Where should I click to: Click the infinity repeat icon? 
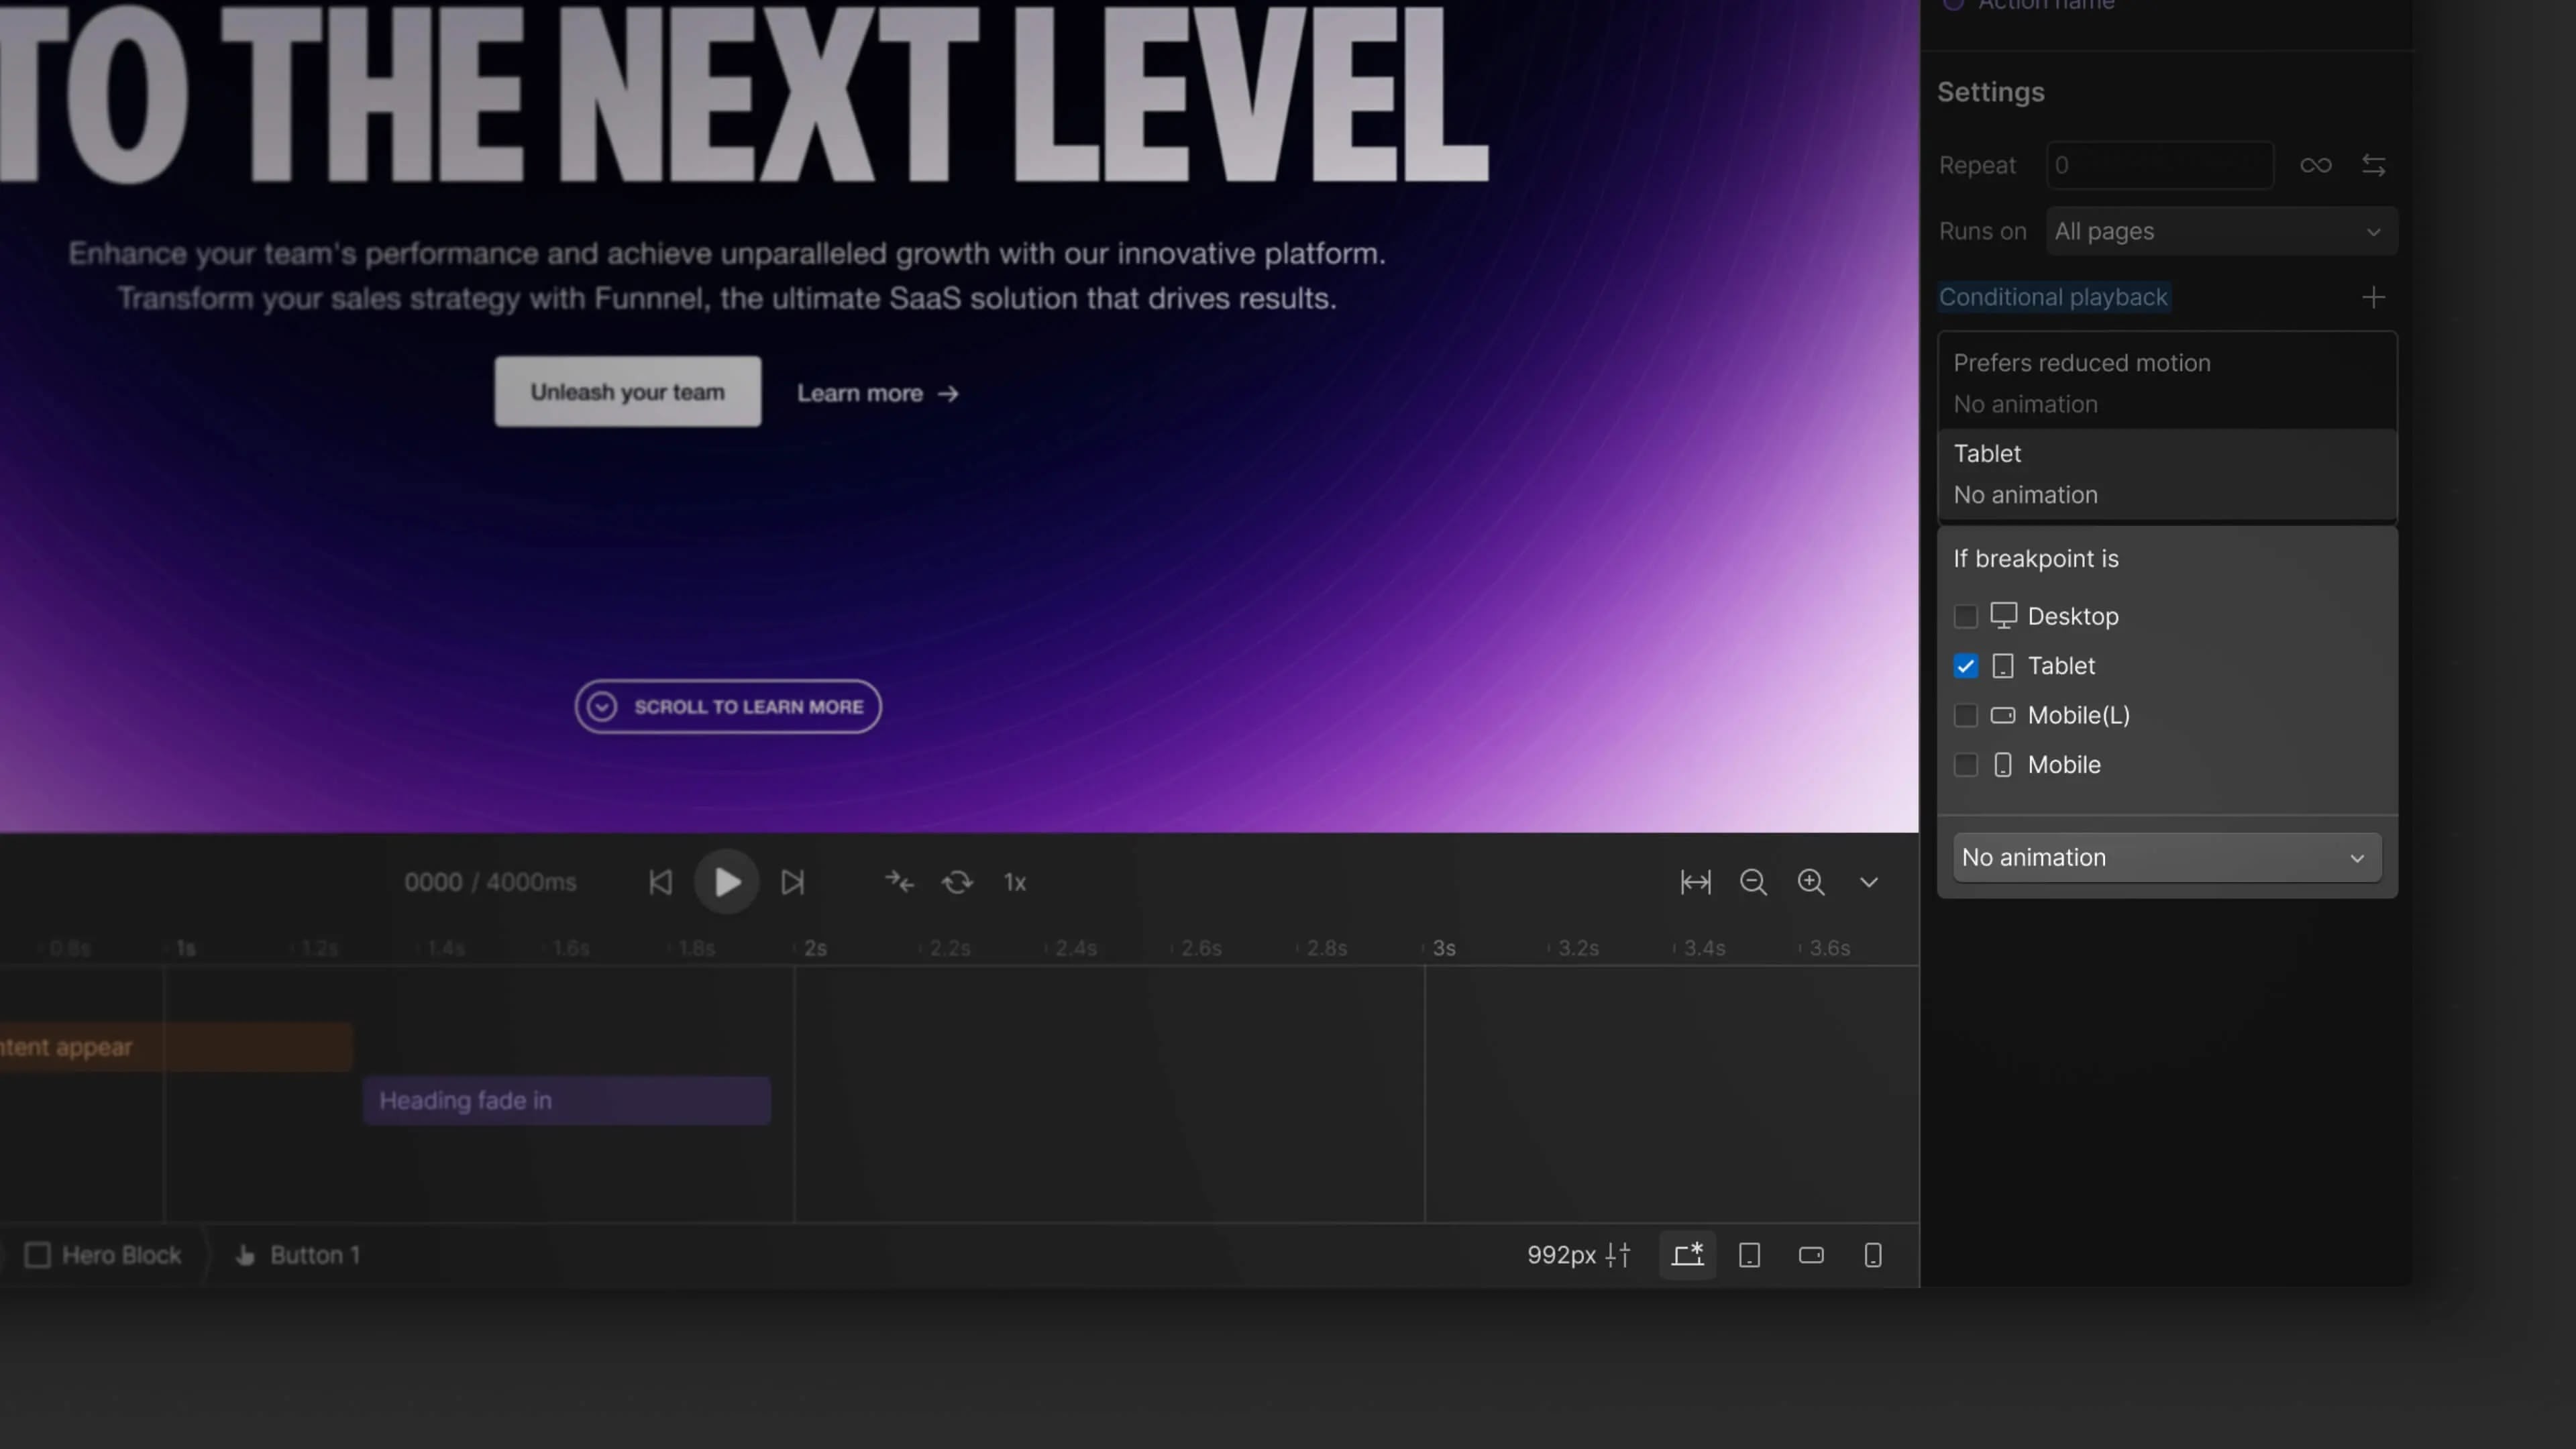(x=2315, y=165)
